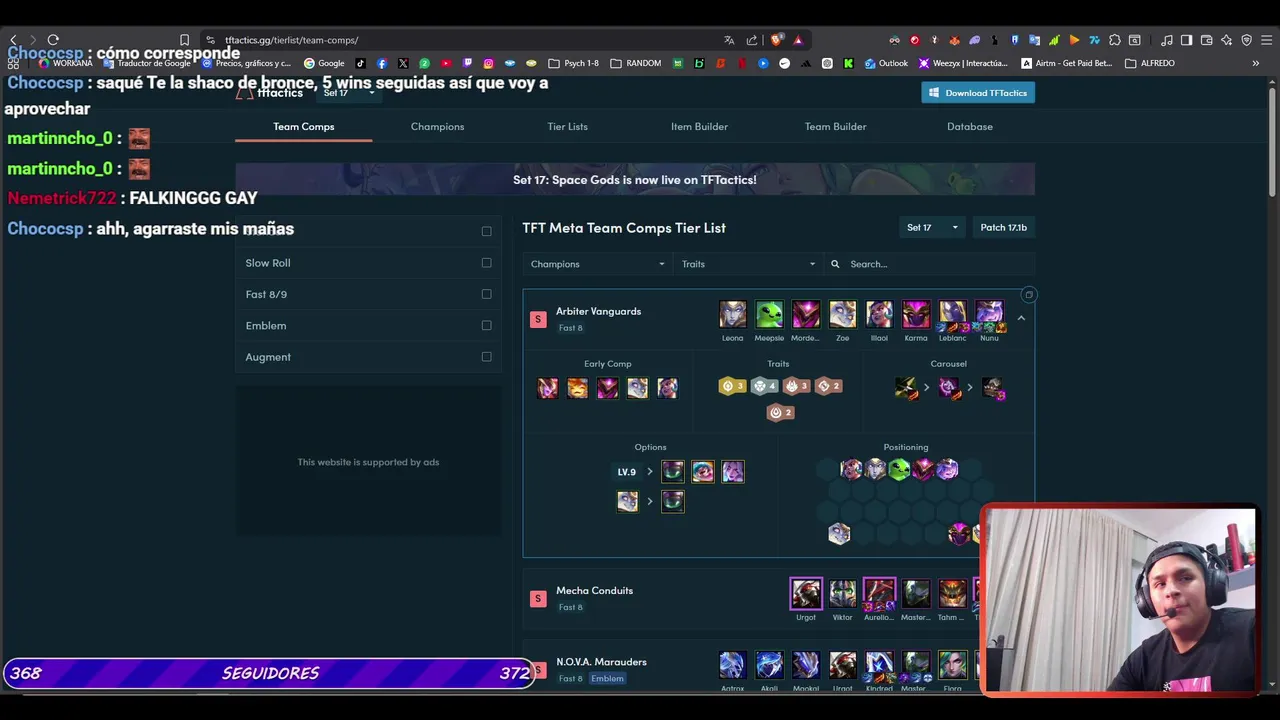Open header Set 17 dropdown beside tftactics logo
Image resolution: width=1280 pixels, height=720 pixels.
coord(348,93)
